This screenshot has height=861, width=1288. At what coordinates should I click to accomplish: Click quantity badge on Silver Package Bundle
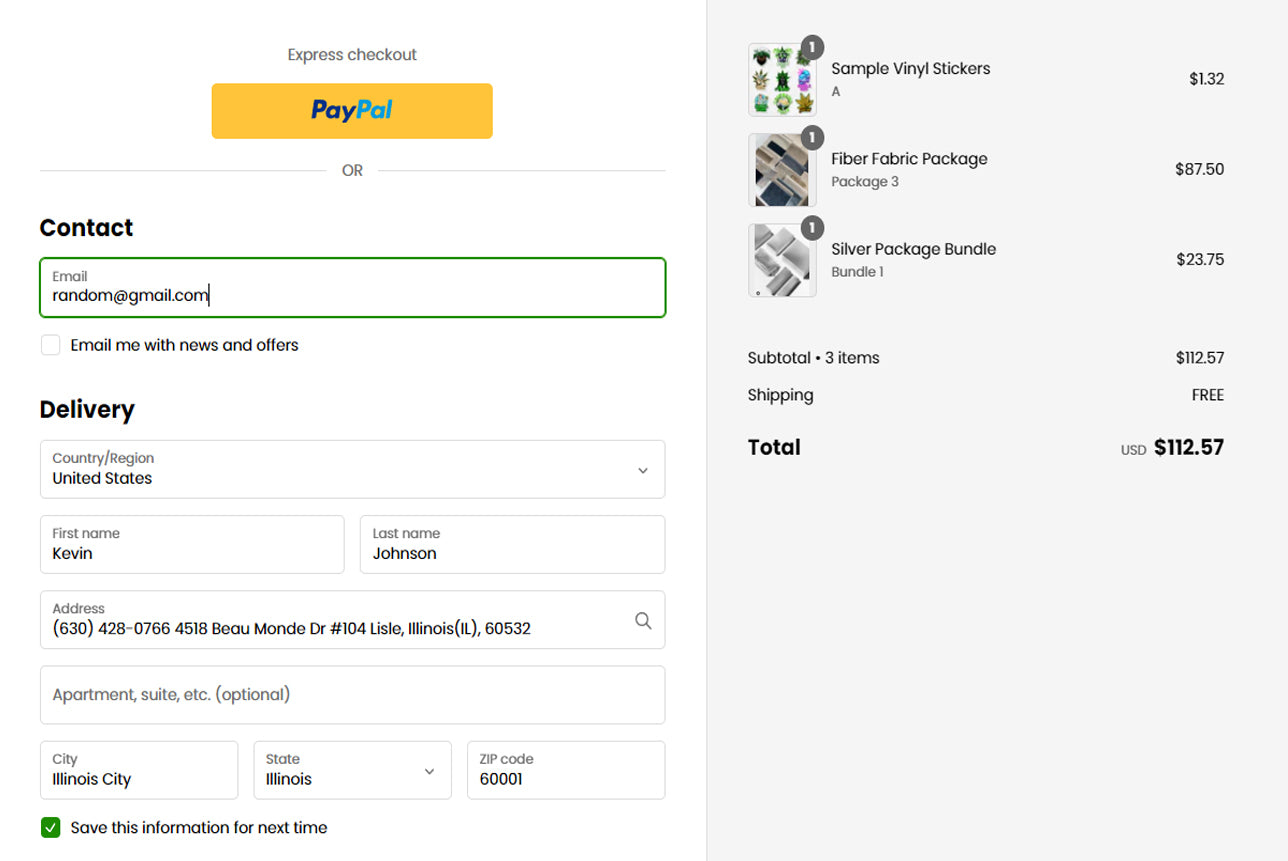(x=813, y=227)
